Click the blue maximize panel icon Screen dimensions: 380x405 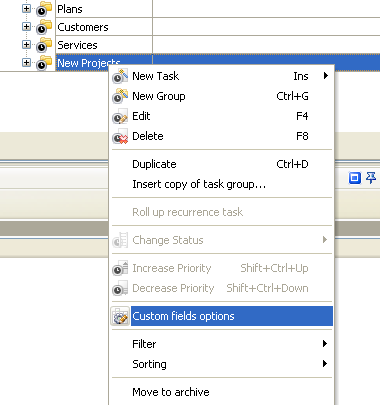coord(355,178)
